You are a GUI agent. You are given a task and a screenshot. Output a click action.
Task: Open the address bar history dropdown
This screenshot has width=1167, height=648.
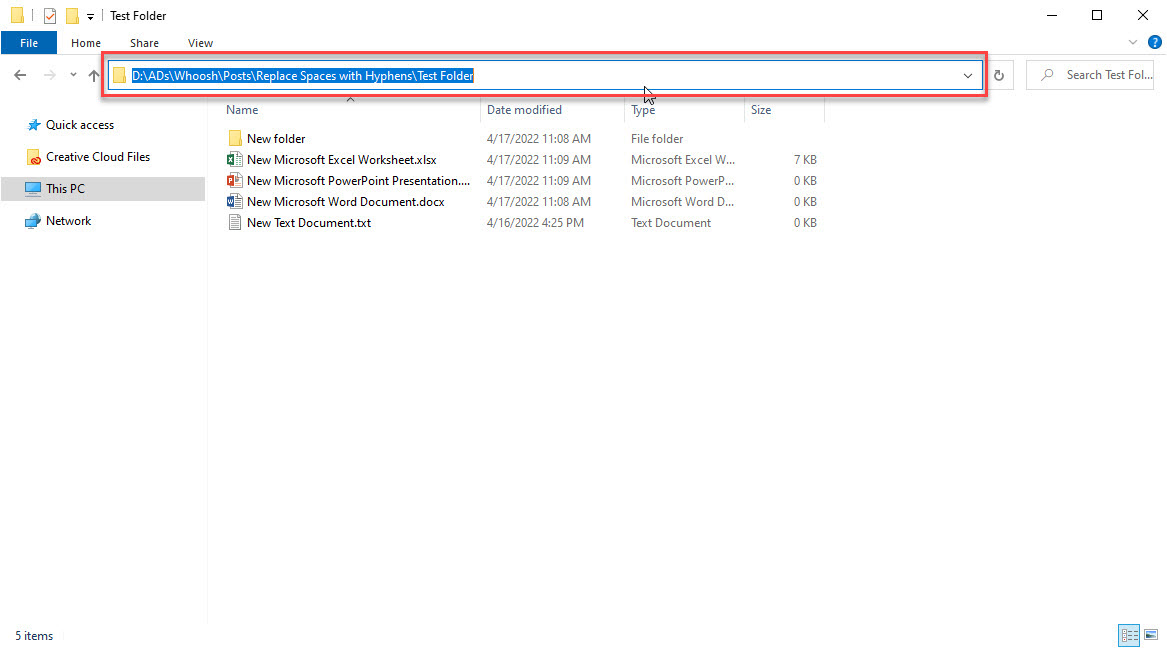point(967,74)
